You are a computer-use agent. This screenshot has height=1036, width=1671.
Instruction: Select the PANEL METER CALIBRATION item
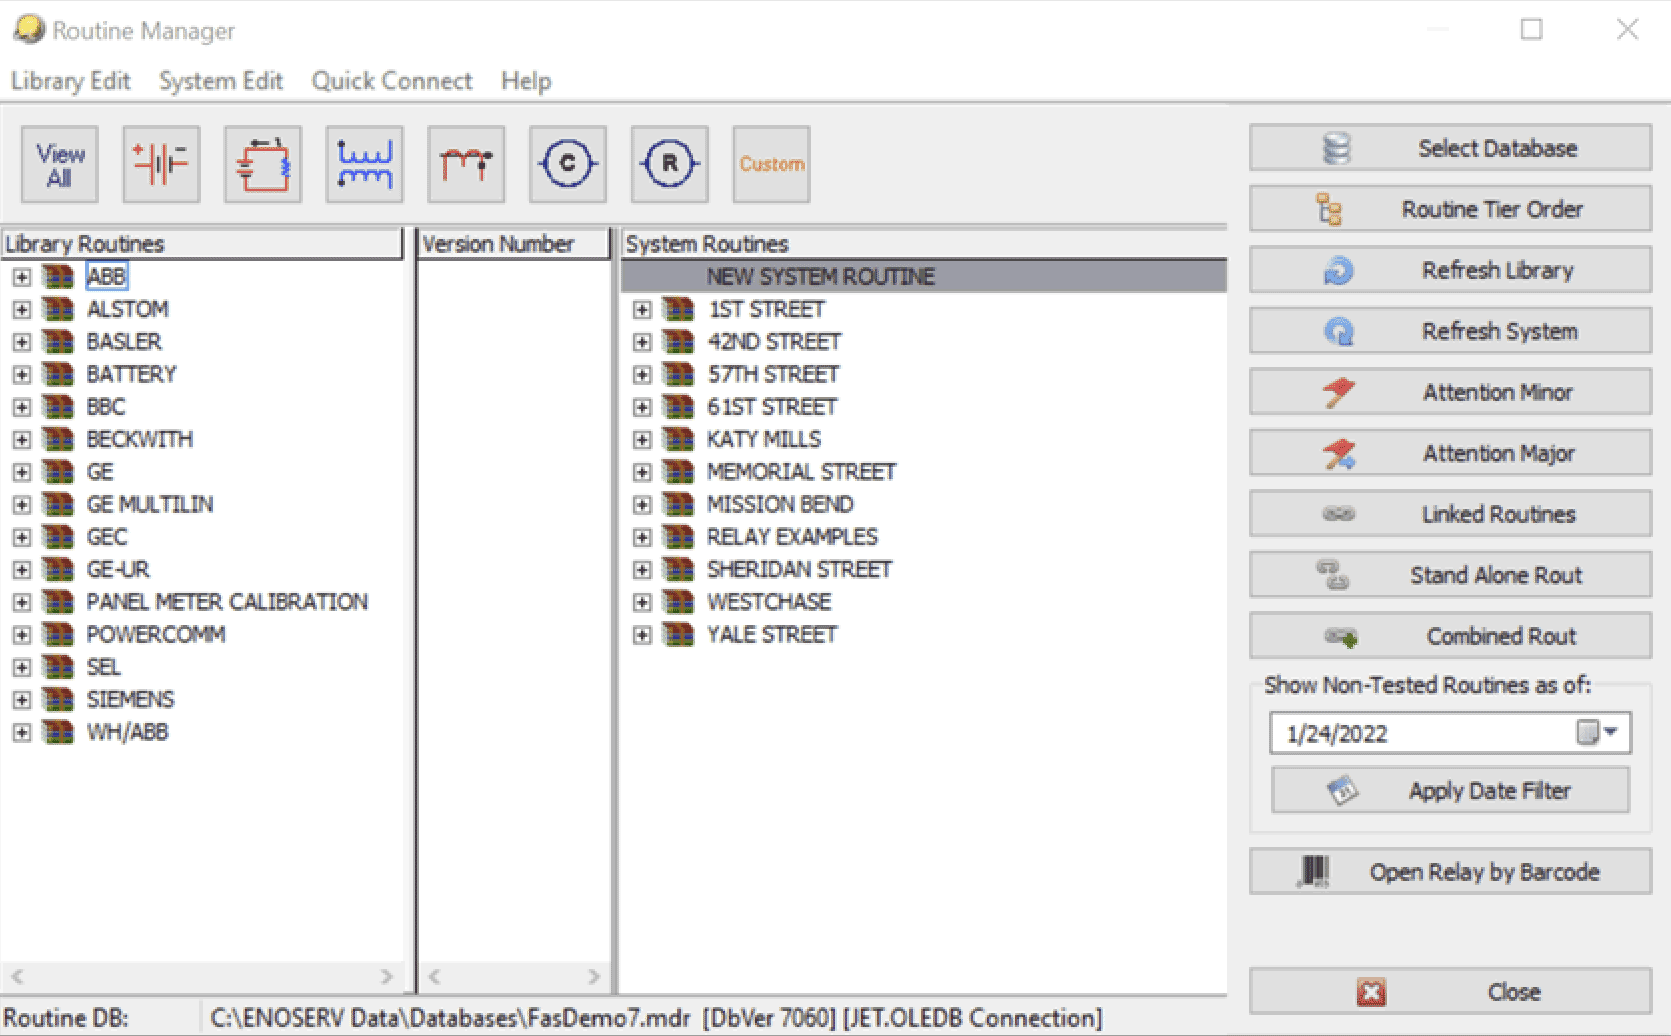point(227,602)
